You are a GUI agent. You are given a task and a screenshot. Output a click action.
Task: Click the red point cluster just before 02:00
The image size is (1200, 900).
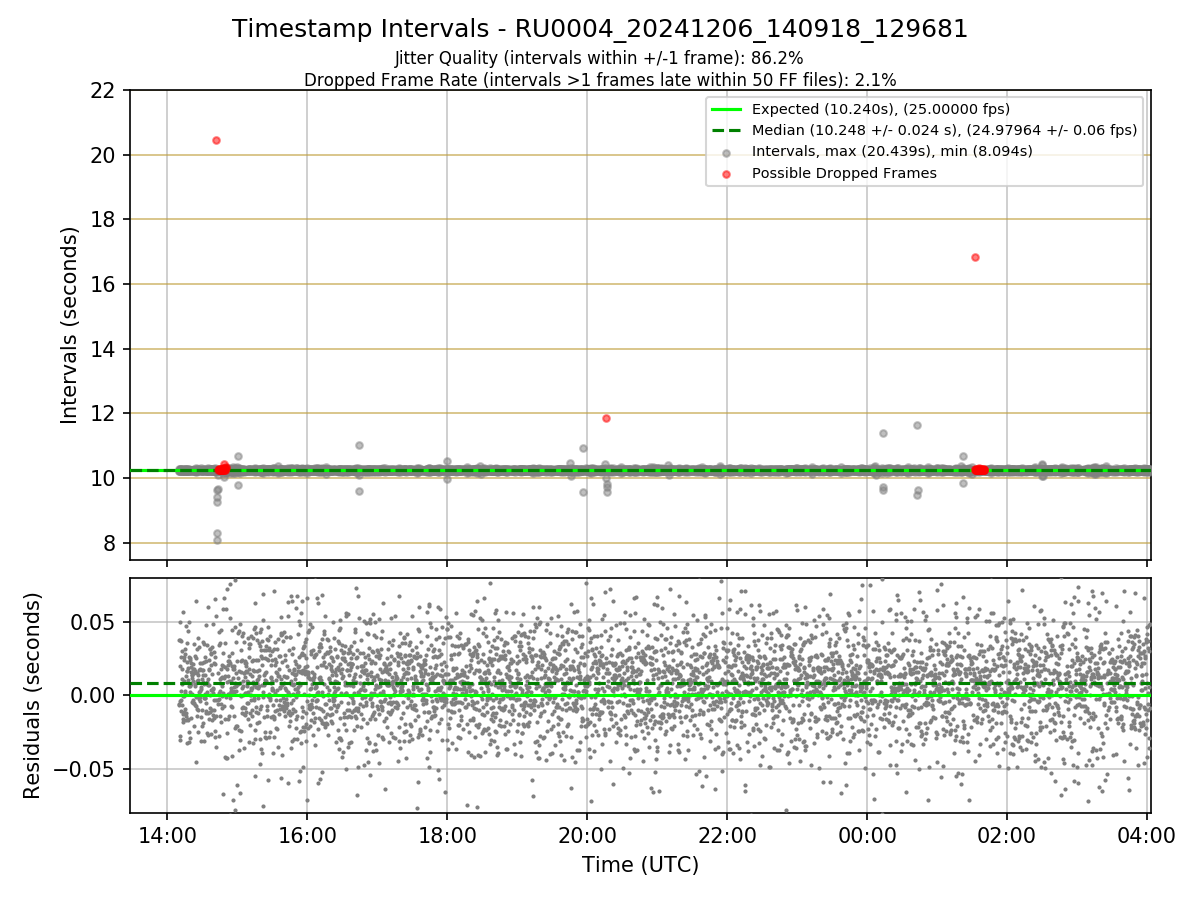pyautogui.click(x=980, y=470)
